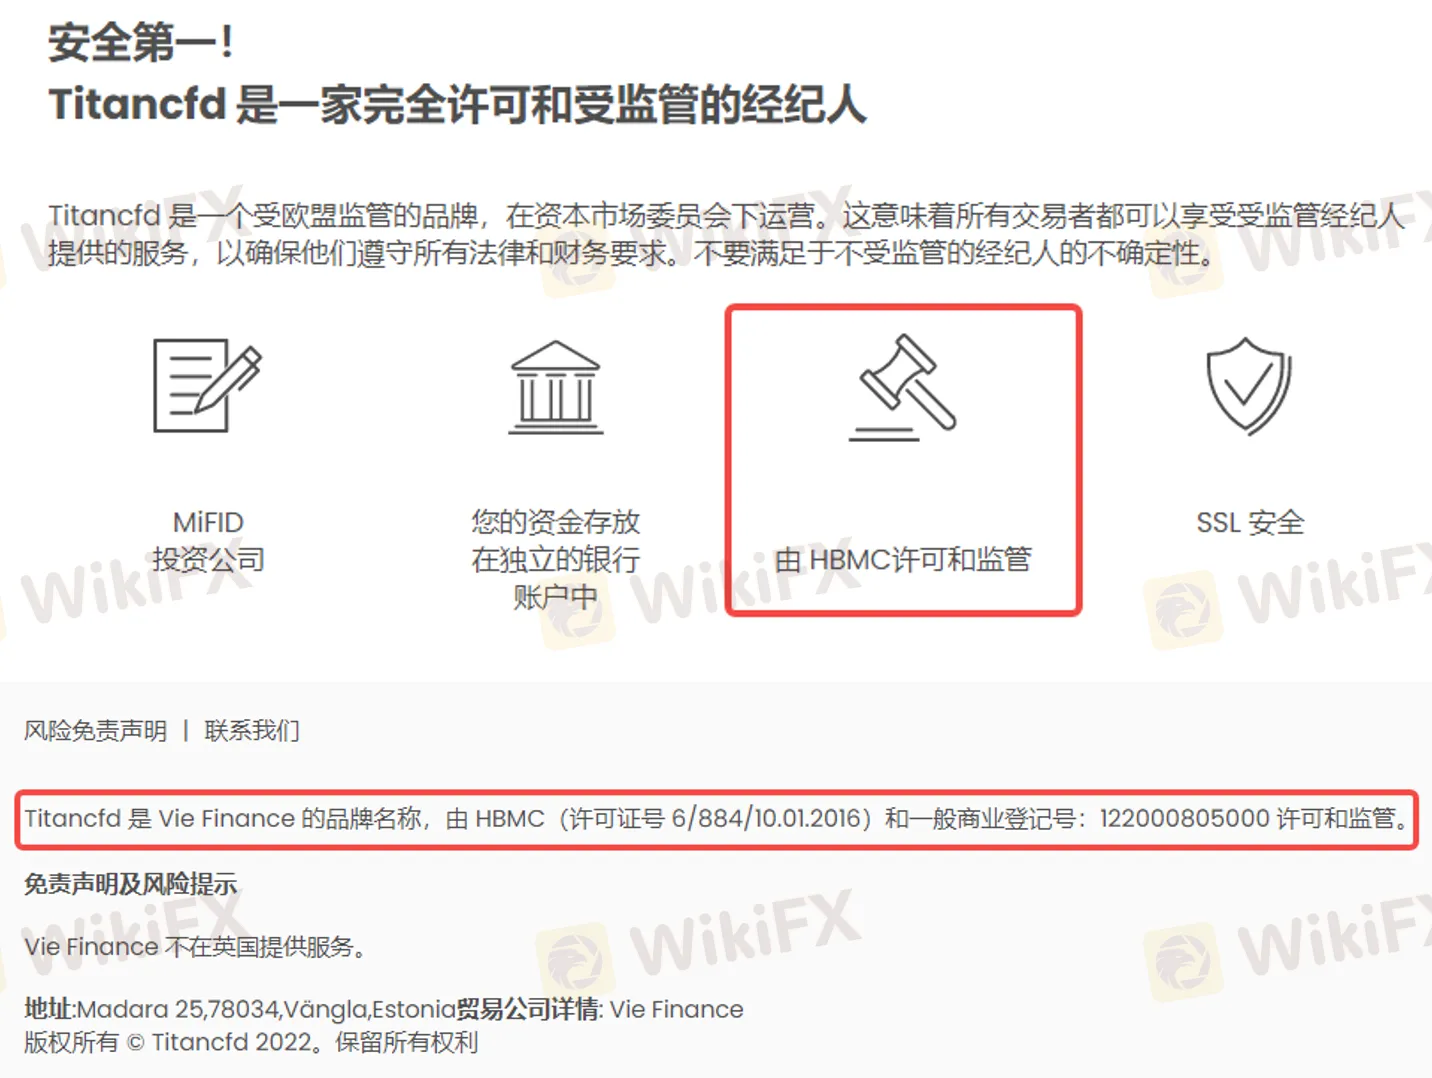The image size is (1432, 1078).
Task: Click the 'MiFID 投资公司' label
Action: click(x=208, y=540)
